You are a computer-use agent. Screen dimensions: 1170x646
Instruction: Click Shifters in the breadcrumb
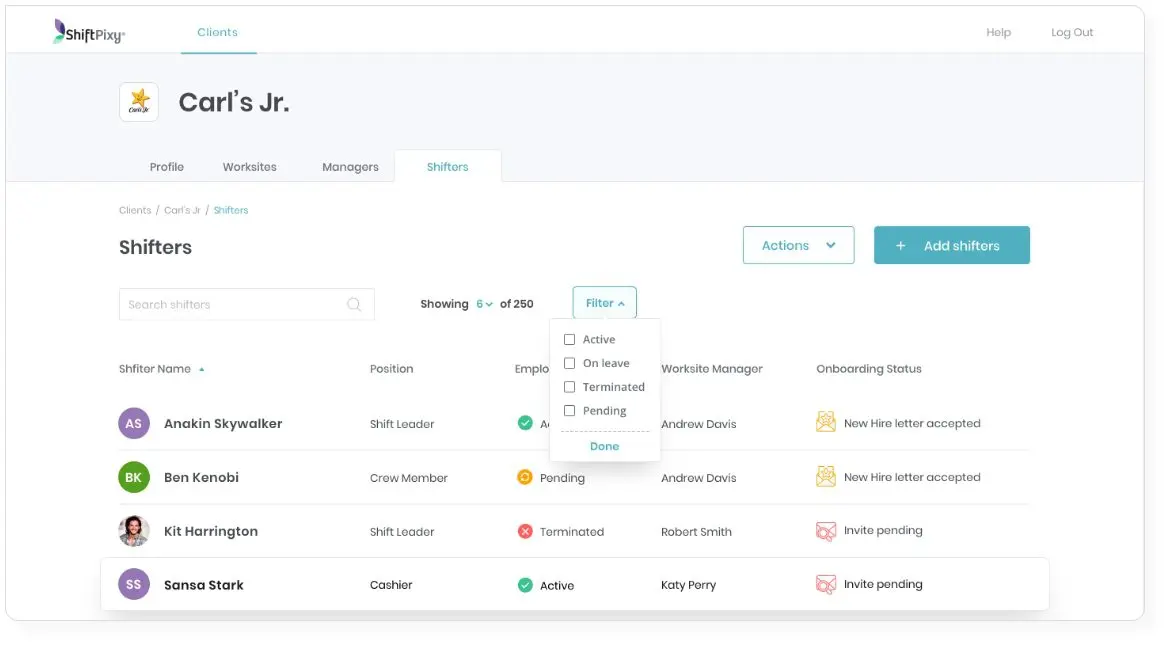pos(231,210)
